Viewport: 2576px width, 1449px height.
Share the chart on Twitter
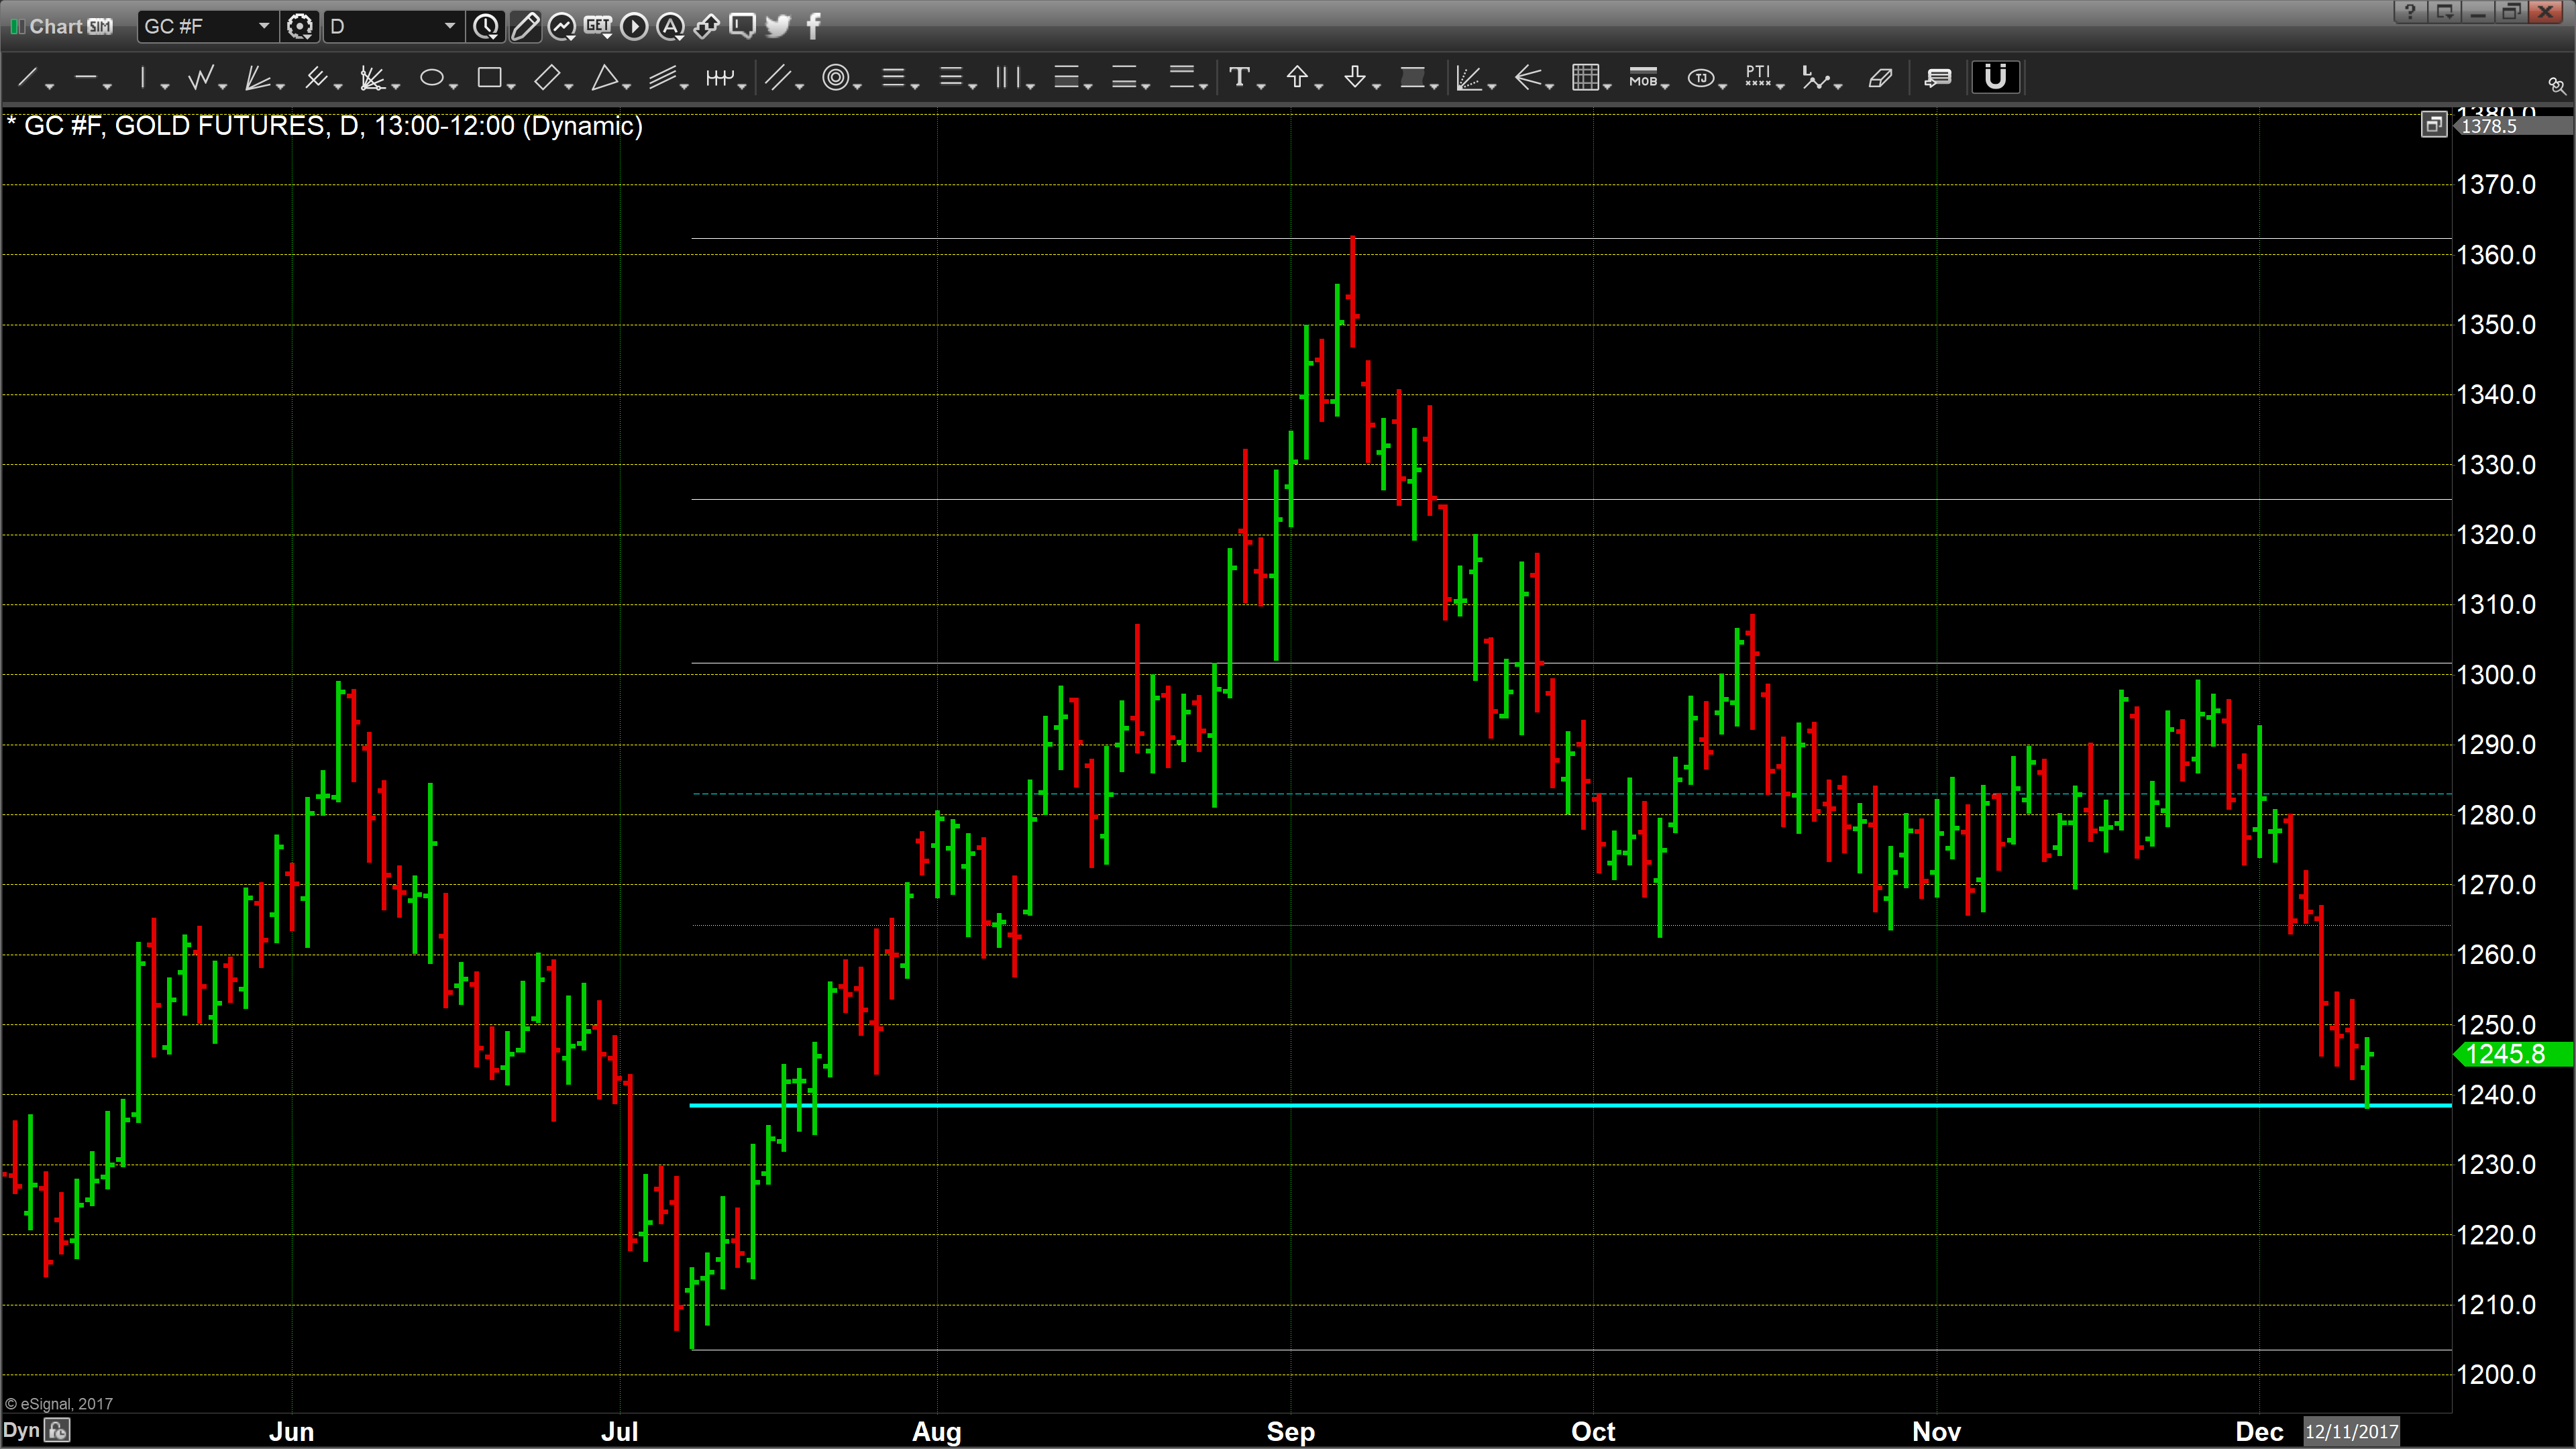coord(777,26)
